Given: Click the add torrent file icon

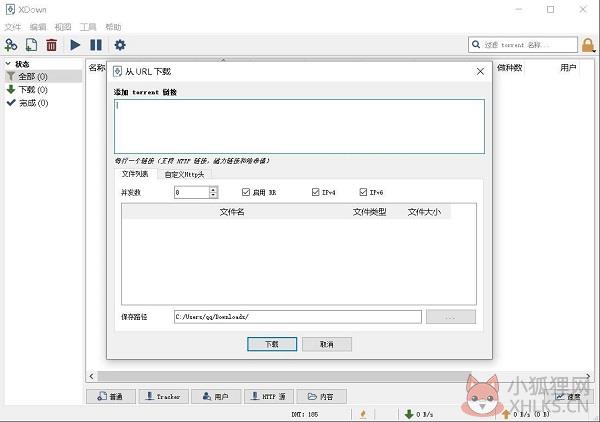Looking at the screenshot, I should [31, 45].
